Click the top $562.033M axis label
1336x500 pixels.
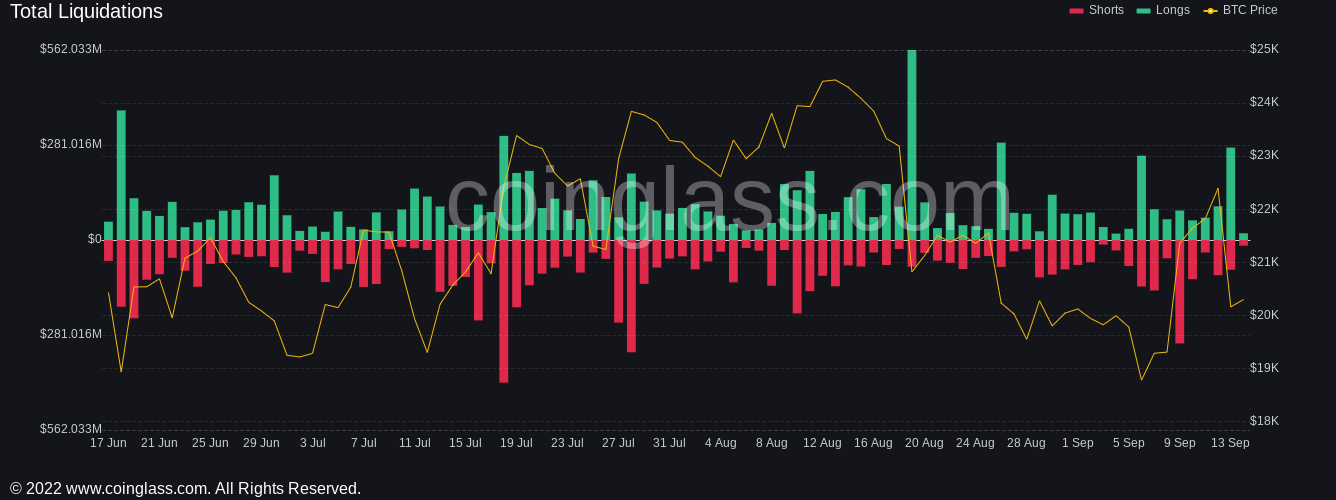(71, 49)
